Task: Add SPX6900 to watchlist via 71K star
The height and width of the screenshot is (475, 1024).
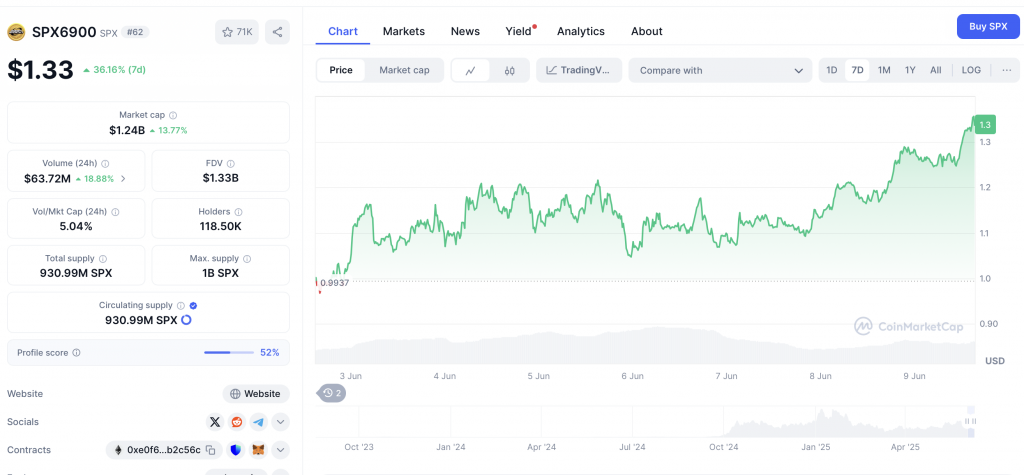Action: (x=237, y=32)
